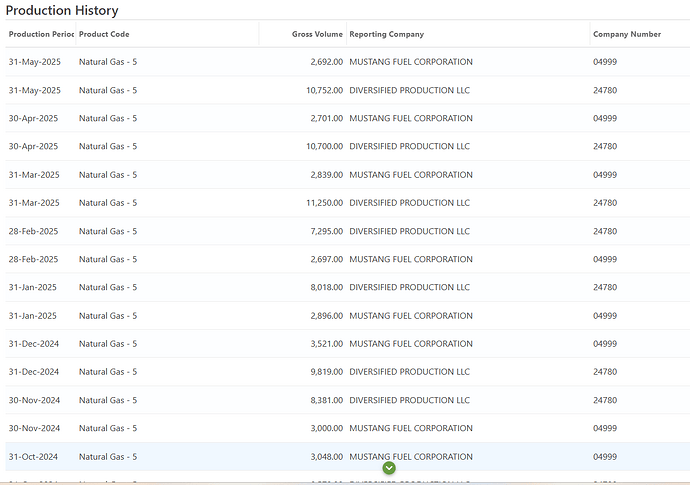
Task: Select gross volume 2,697.00 cell
Action: click(327, 259)
